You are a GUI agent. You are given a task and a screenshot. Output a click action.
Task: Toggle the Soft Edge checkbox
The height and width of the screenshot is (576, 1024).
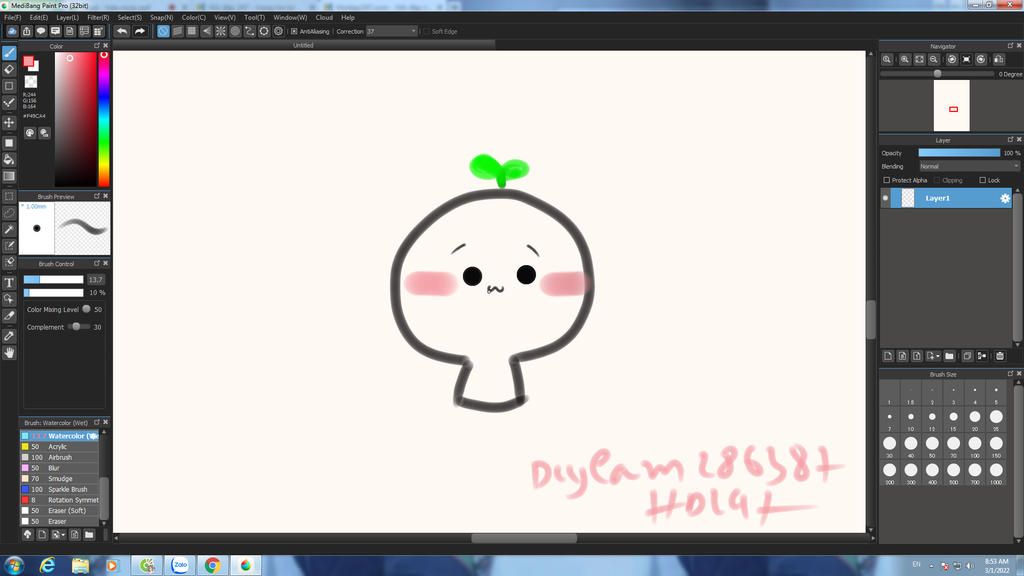426,31
